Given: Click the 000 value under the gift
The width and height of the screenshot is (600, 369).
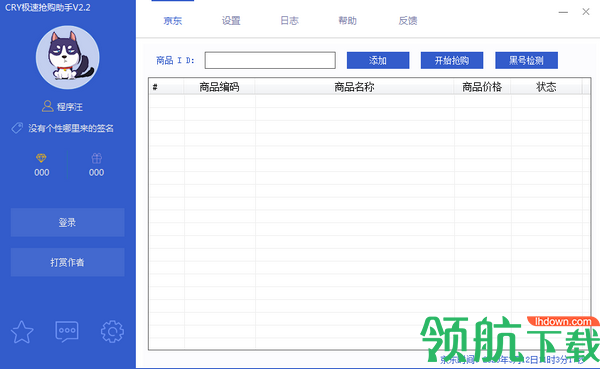Looking at the screenshot, I should 96,173.
